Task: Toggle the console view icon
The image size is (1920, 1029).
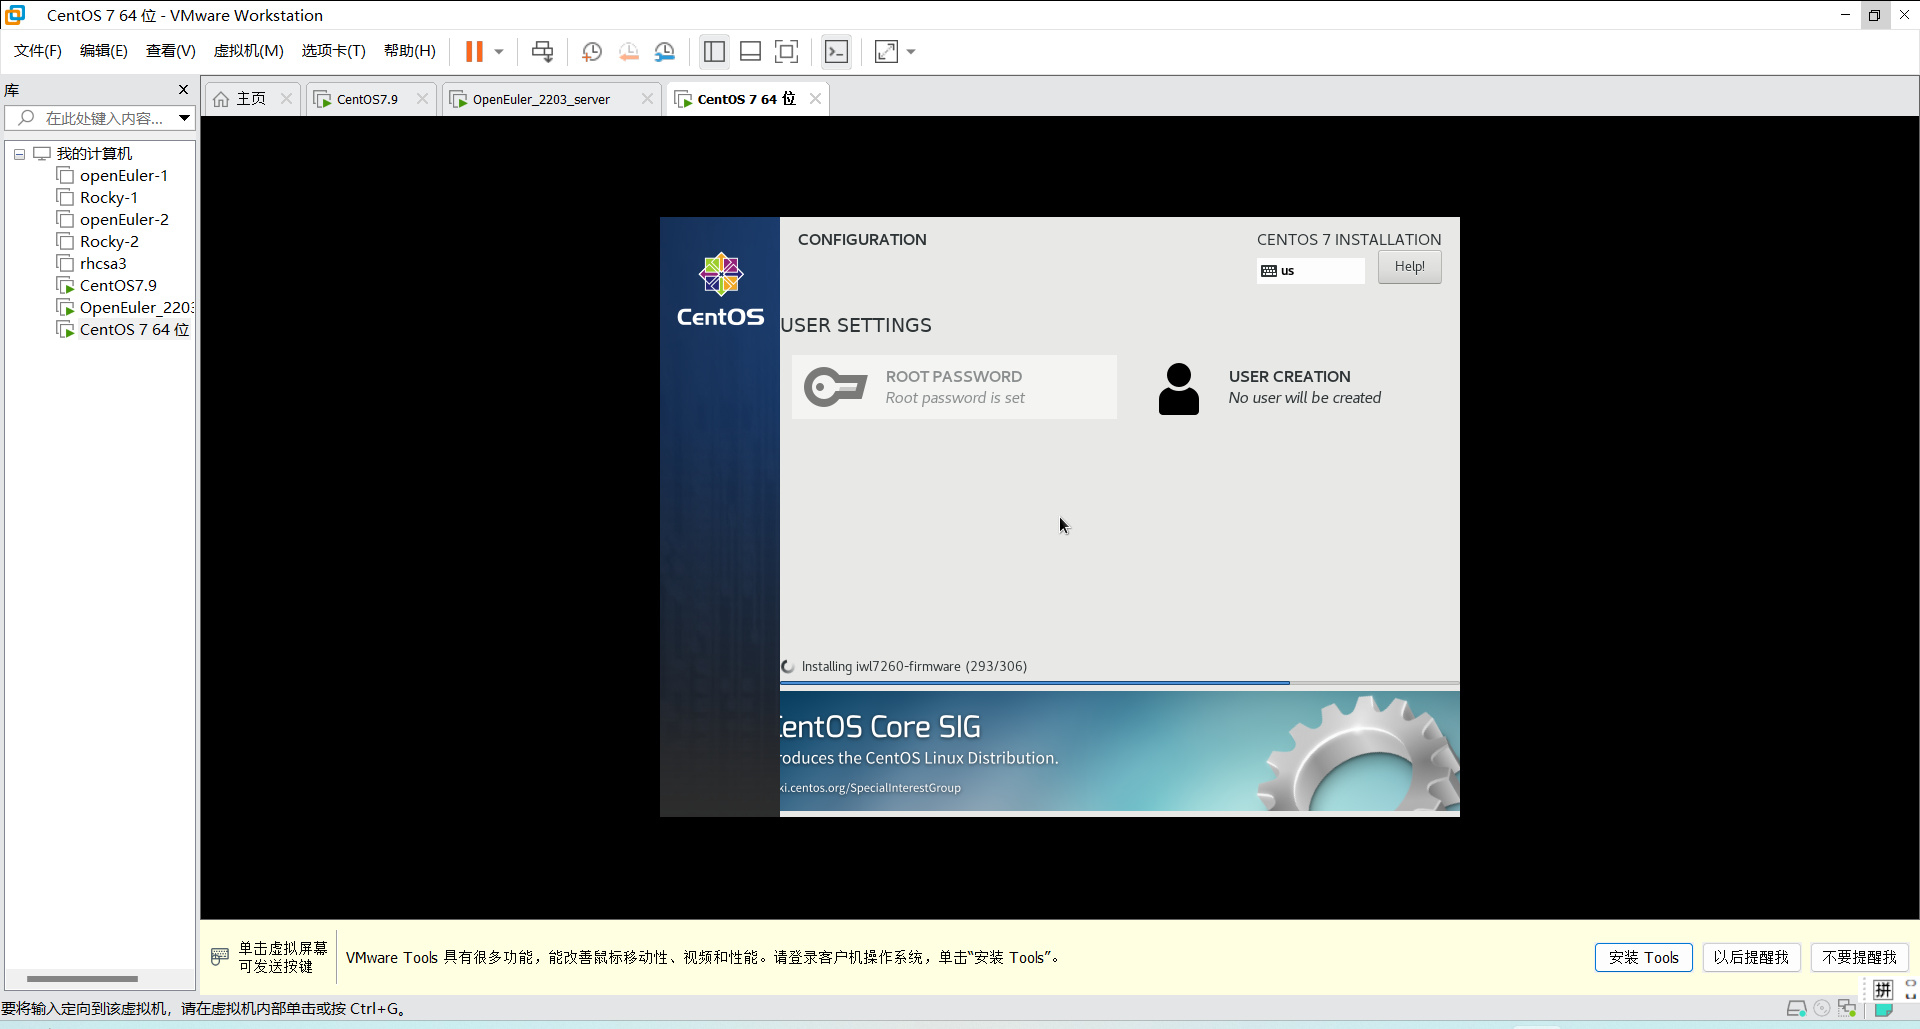Action: (x=836, y=51)
